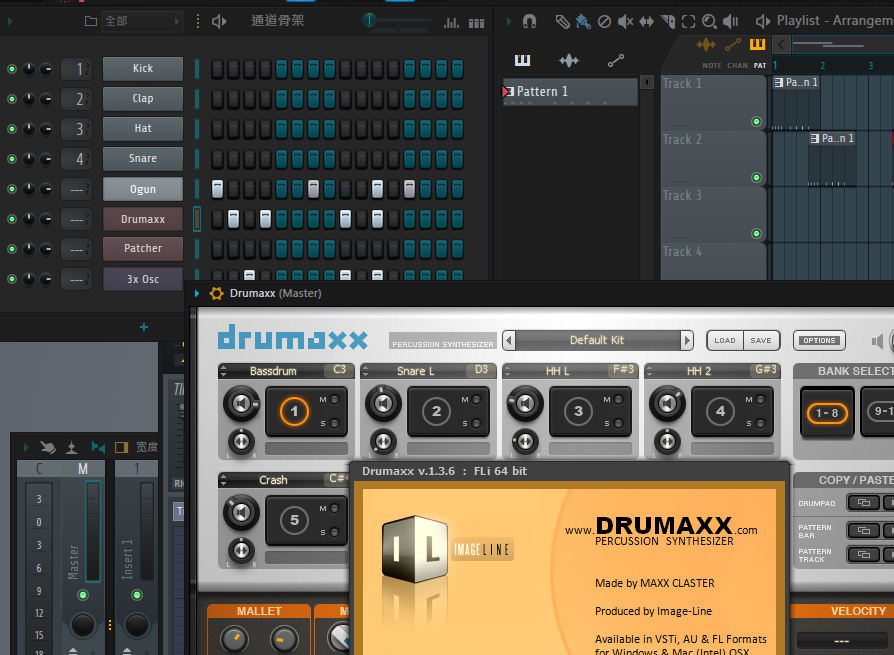
Task: Click the Master track pan knob in mixer
Action: coord(83,625)
